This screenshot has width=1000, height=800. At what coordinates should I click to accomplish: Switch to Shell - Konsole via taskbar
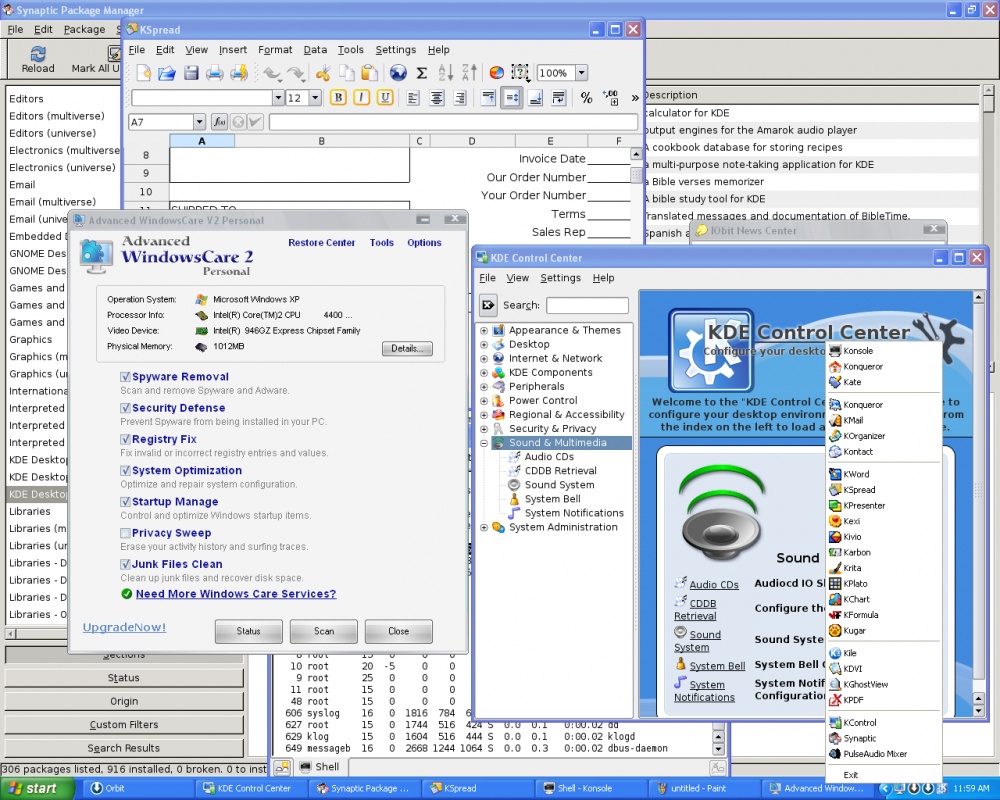click(590, 788)
